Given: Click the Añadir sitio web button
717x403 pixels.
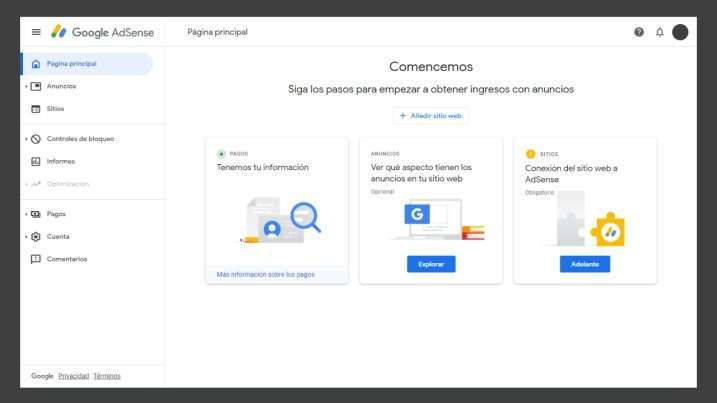Looking at the screenshot, I should [x=431, y=116].
